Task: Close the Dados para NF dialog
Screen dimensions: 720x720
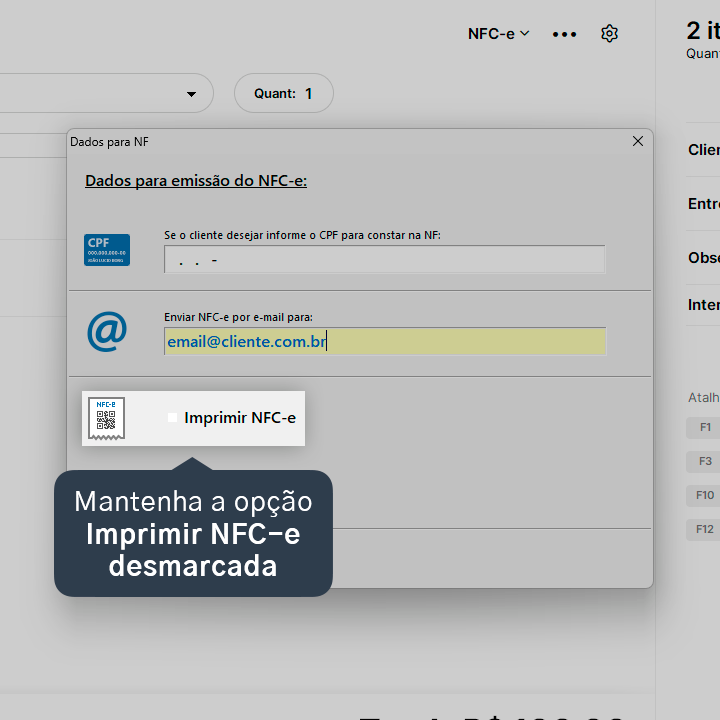Action: click(x=638, y=141)
